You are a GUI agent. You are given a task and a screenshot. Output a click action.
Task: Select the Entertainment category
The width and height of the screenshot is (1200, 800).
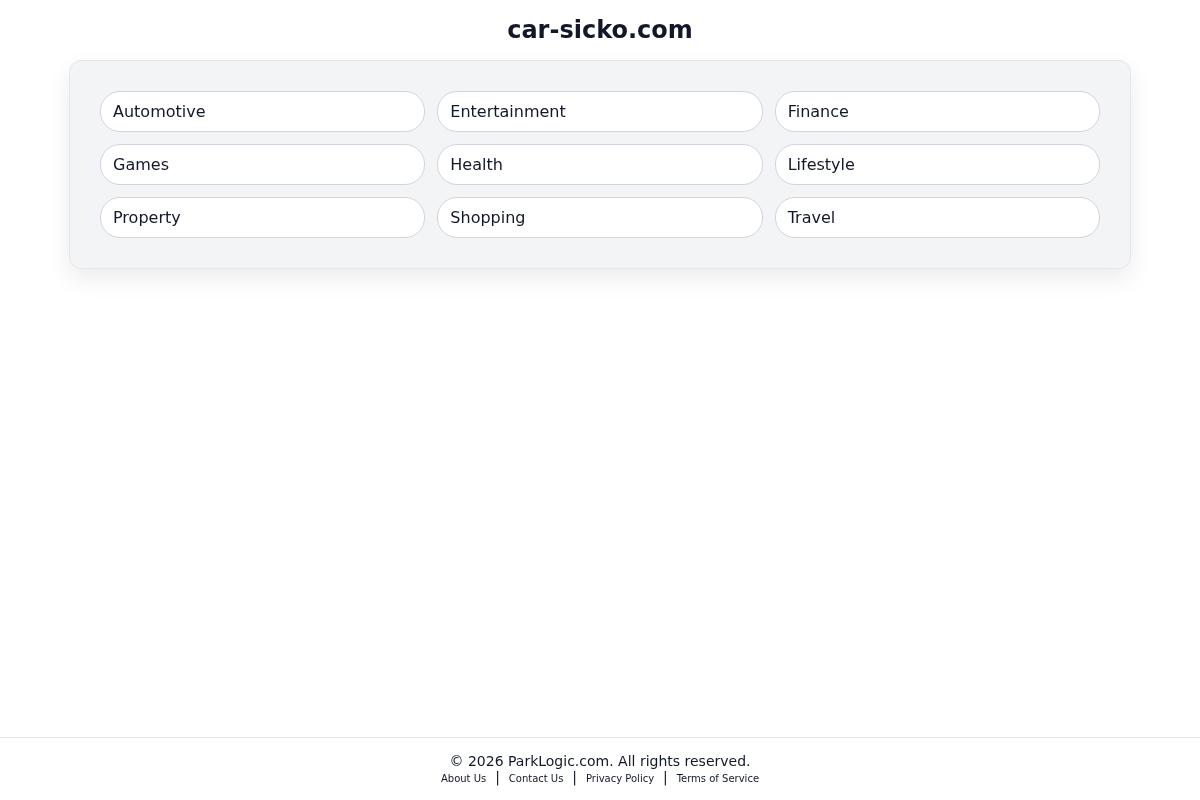(600, 111)
